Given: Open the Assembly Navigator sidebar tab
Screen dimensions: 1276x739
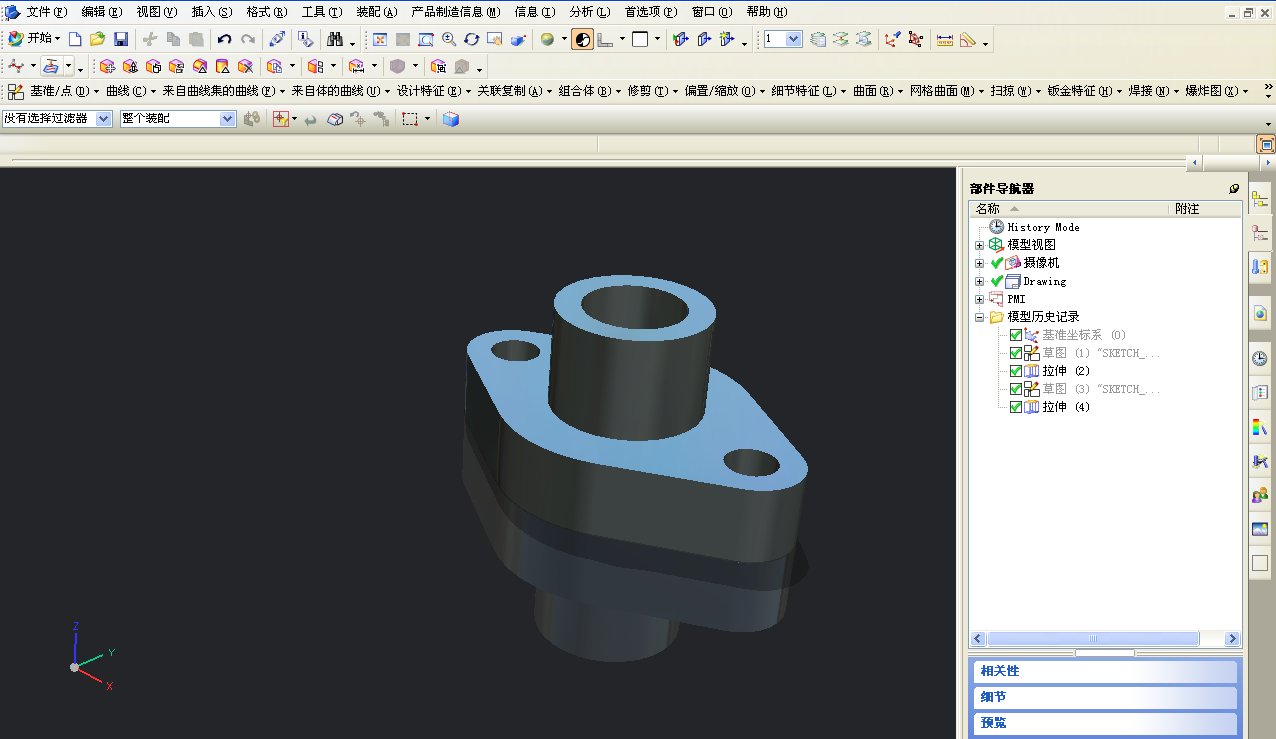Looking at the screenshot, I should click(1260, 198).
